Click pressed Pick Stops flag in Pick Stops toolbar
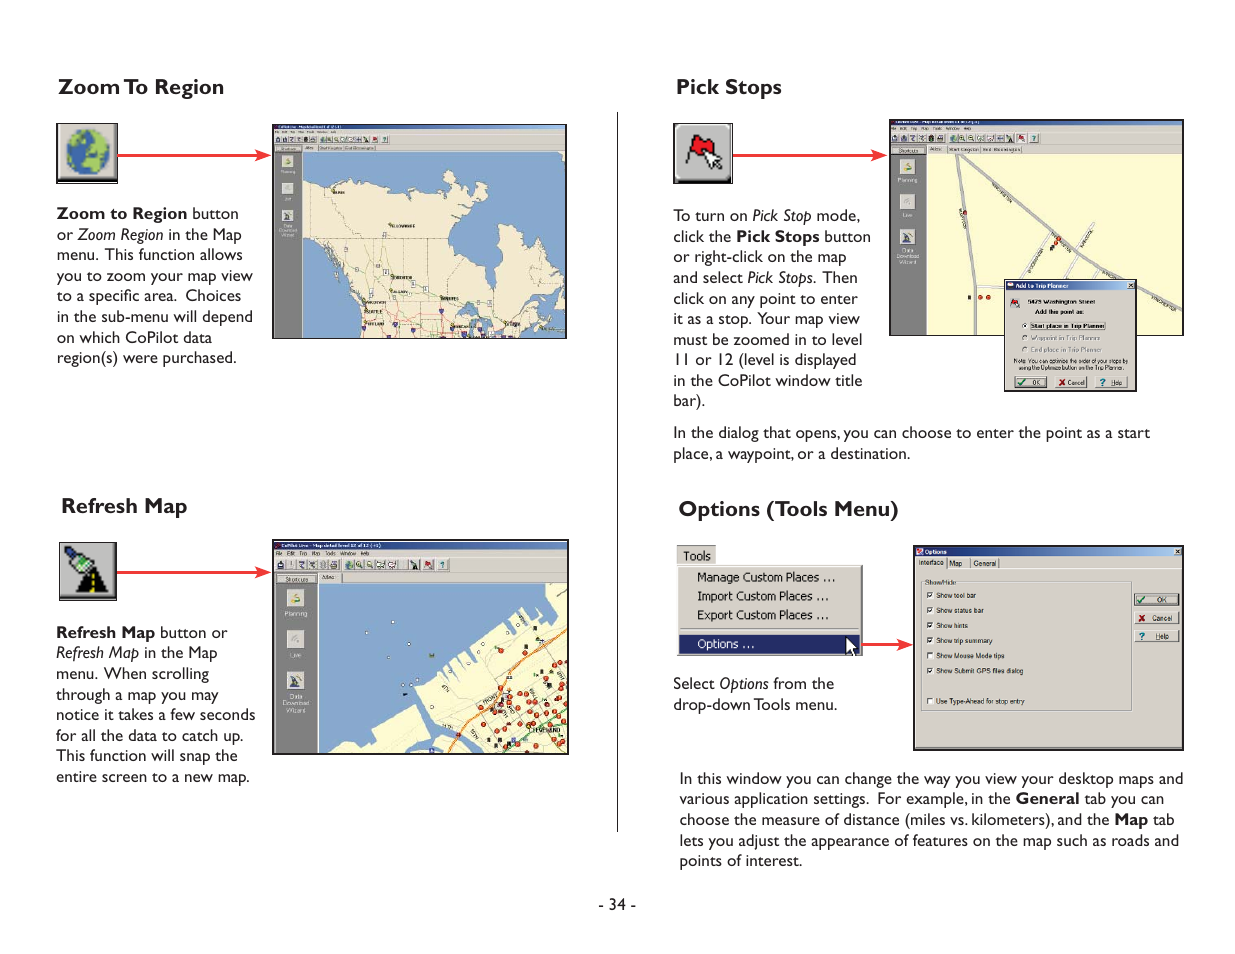 point(1021,138)
